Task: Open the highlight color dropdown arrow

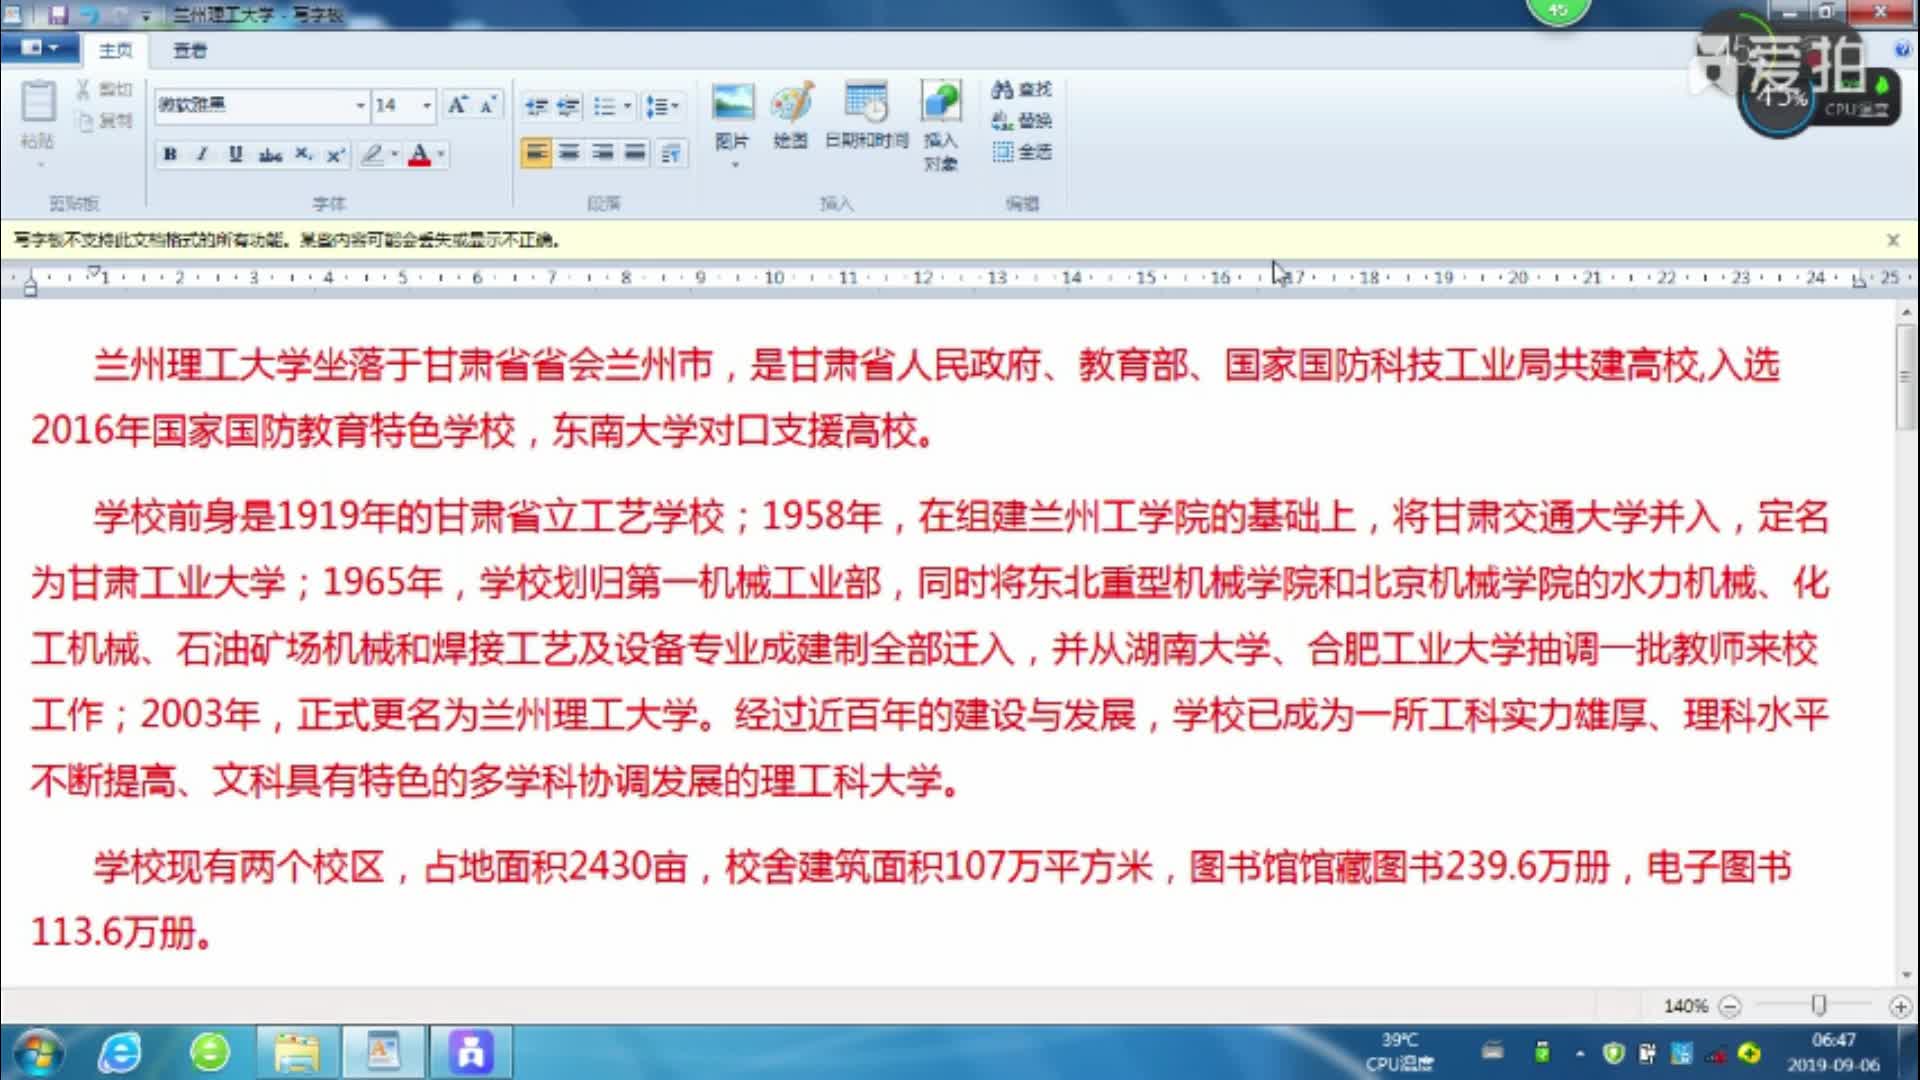Action: coord(395,154)
